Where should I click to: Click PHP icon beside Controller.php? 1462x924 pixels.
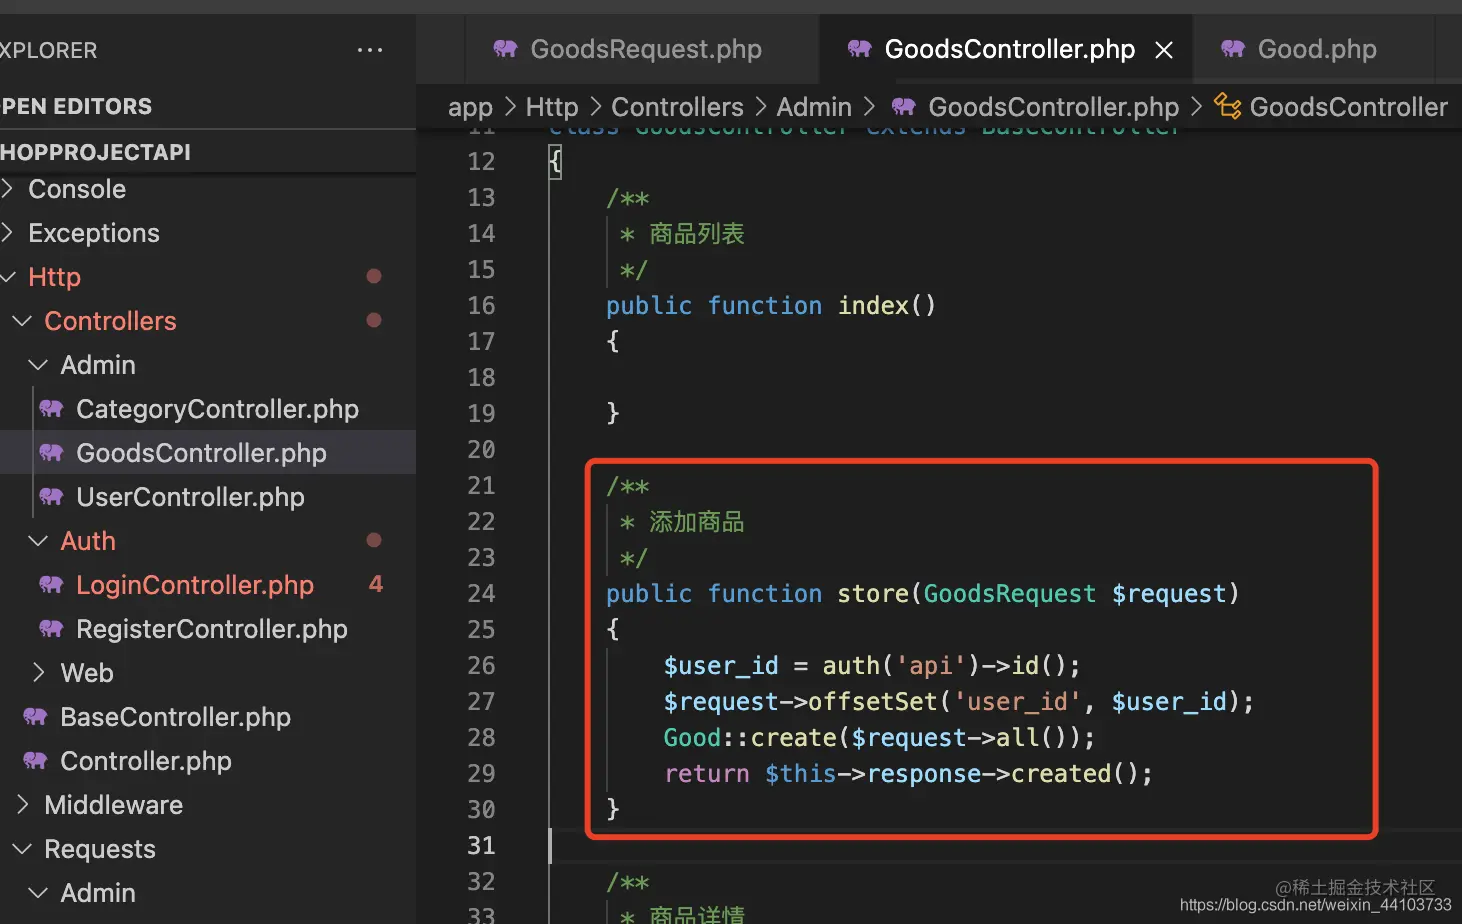[35, 761]
